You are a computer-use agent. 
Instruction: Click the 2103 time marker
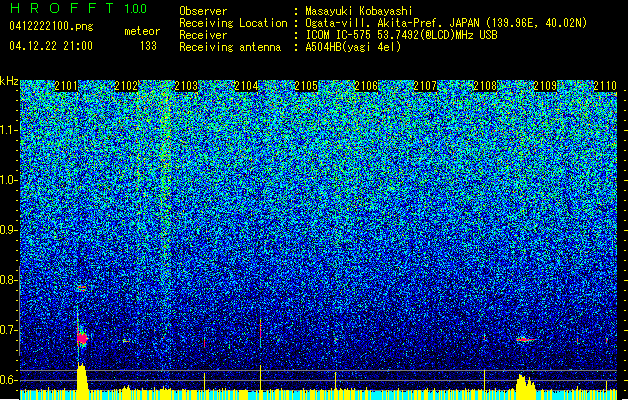[186, 86]
